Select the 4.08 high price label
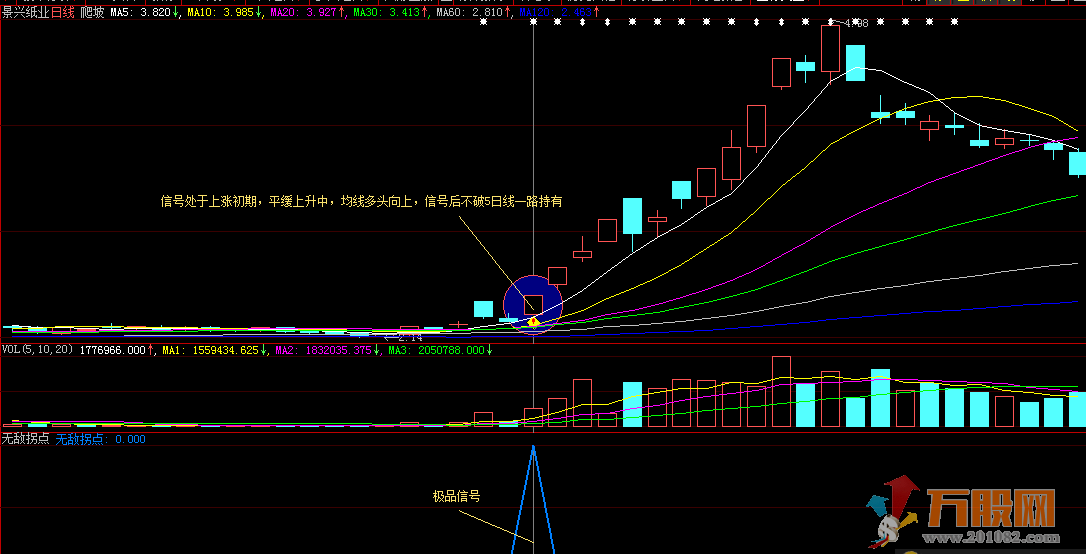This screenshot has height=554, width=1086. click(x=856, y=24)
